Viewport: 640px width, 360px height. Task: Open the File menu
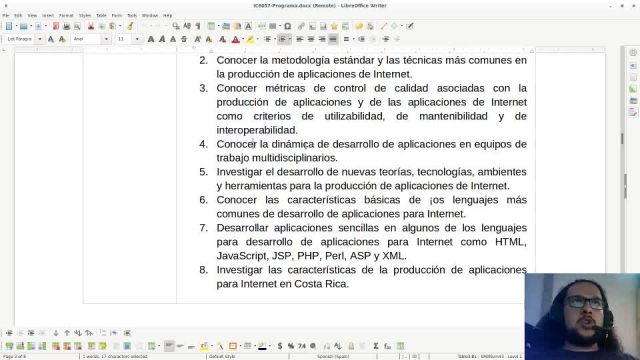(6, 16)
